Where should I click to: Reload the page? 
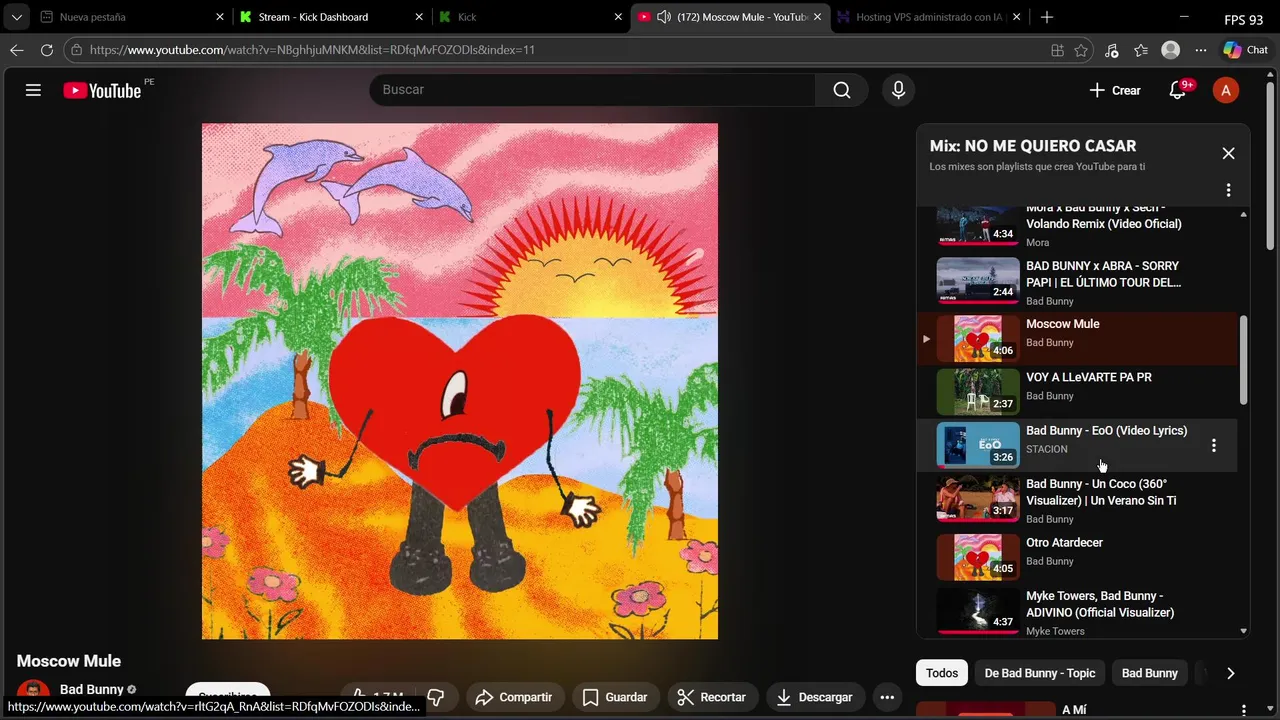47,50
